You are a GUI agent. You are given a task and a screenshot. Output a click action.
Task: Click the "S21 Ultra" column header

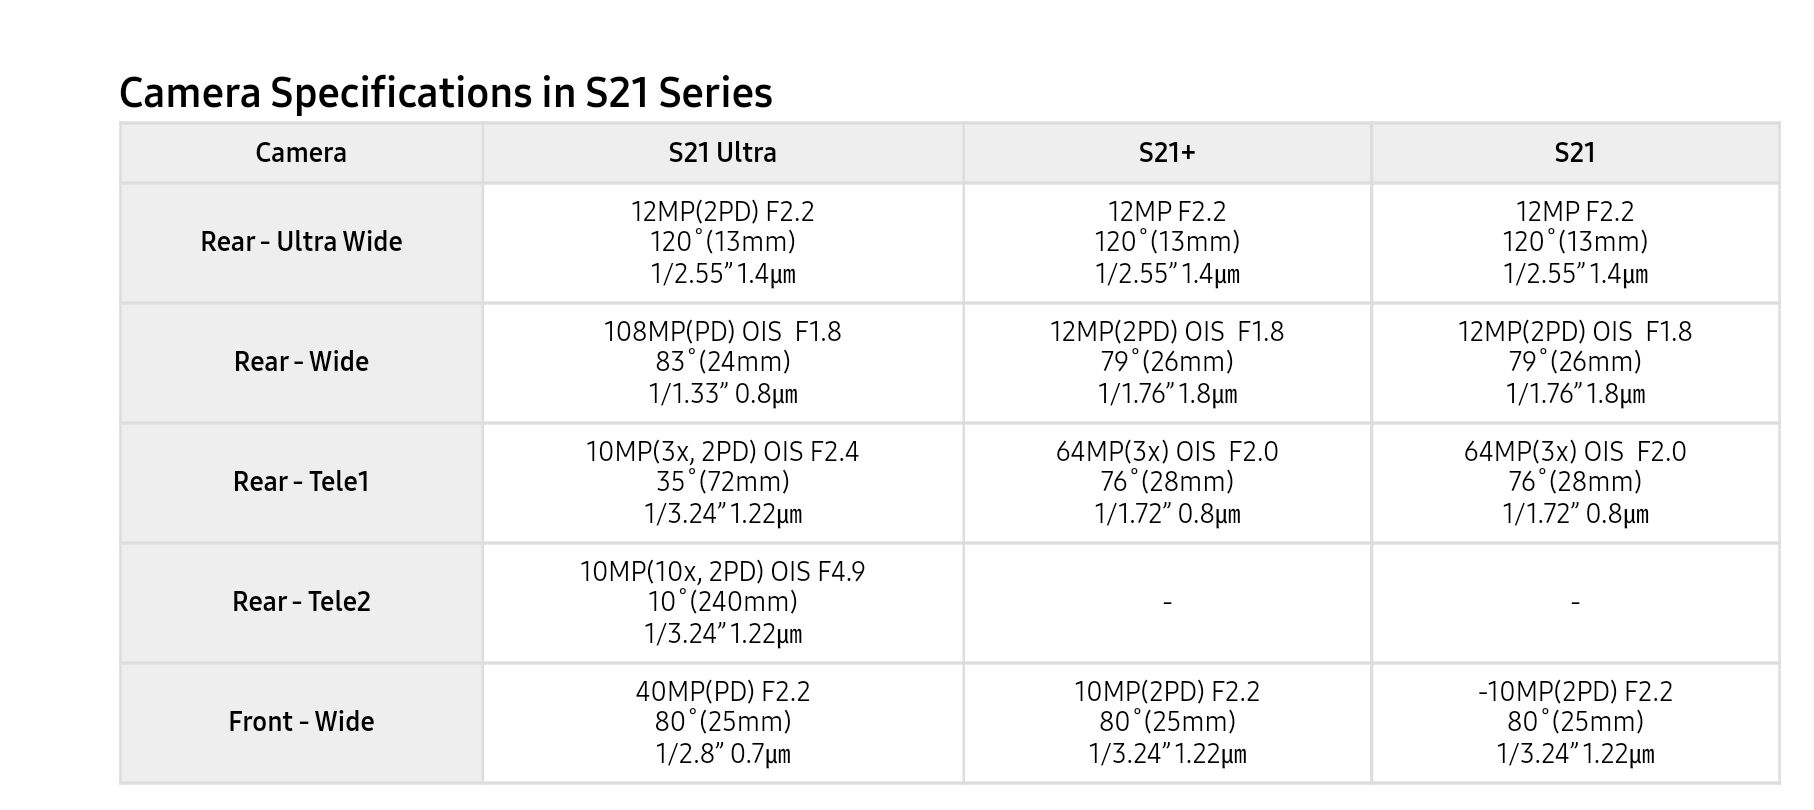click(x=722, y=153)
